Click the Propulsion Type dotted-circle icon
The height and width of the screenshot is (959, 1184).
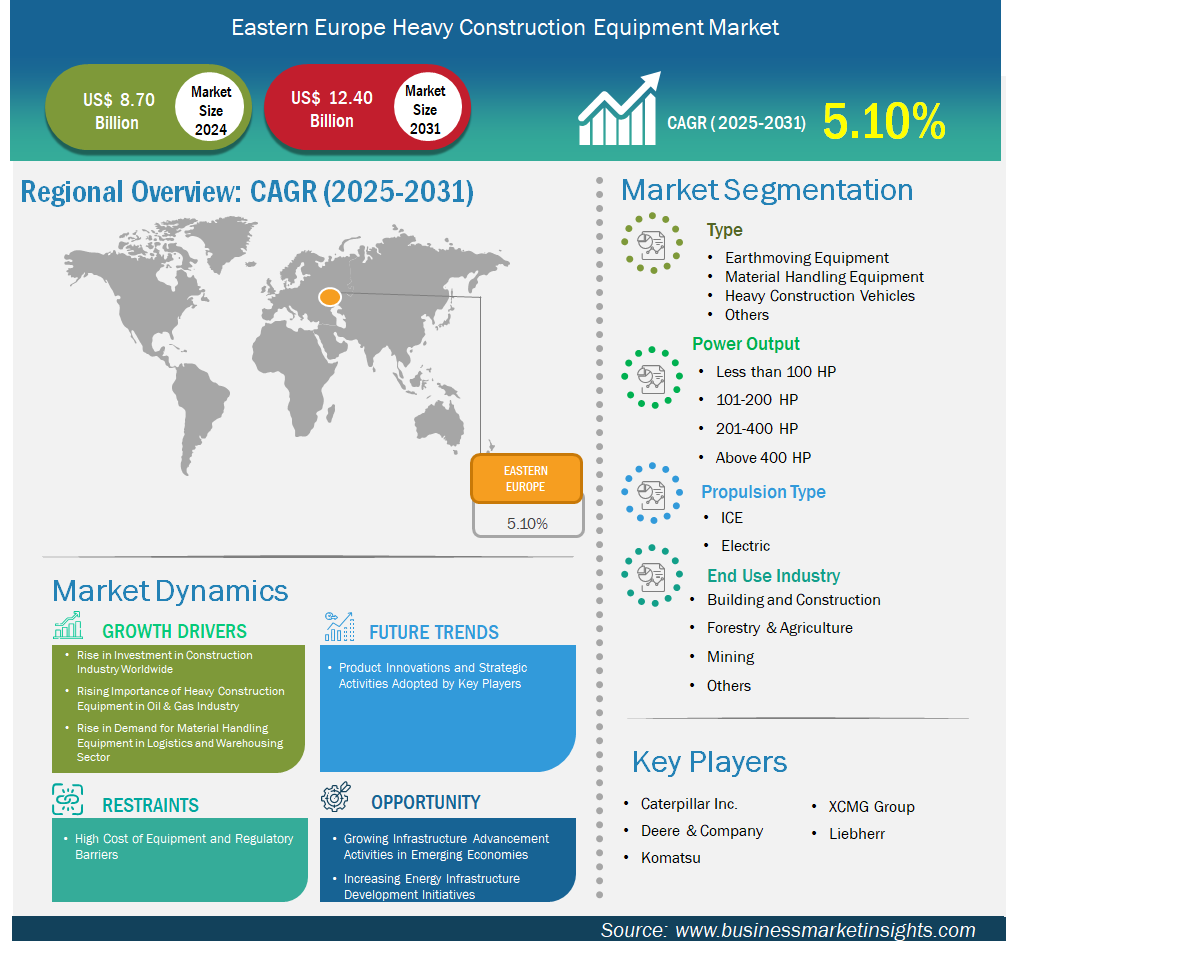pyautogui.click(x=652, y=494)
